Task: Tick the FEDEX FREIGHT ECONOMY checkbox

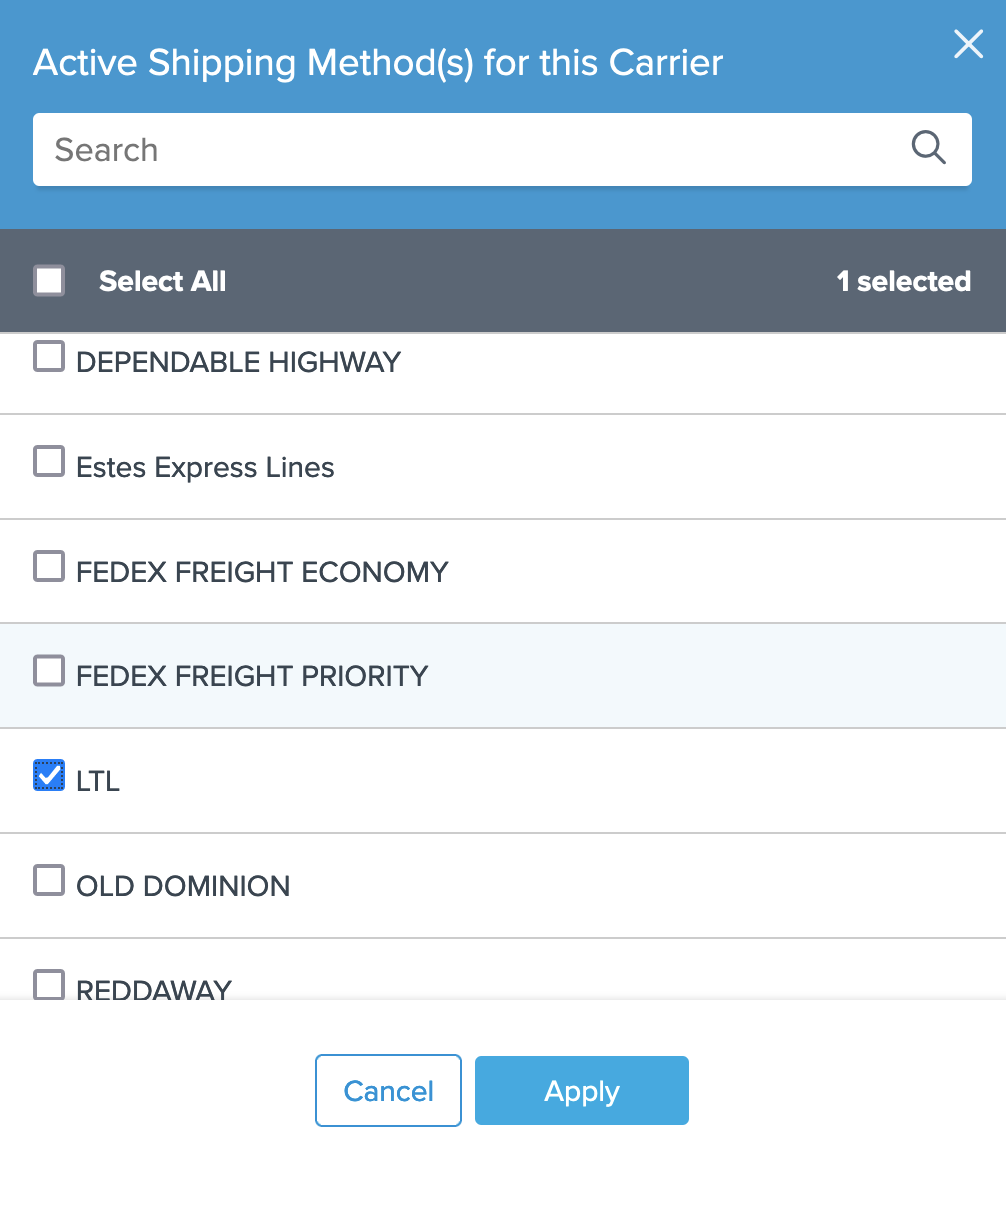Action: pos(49,567)
